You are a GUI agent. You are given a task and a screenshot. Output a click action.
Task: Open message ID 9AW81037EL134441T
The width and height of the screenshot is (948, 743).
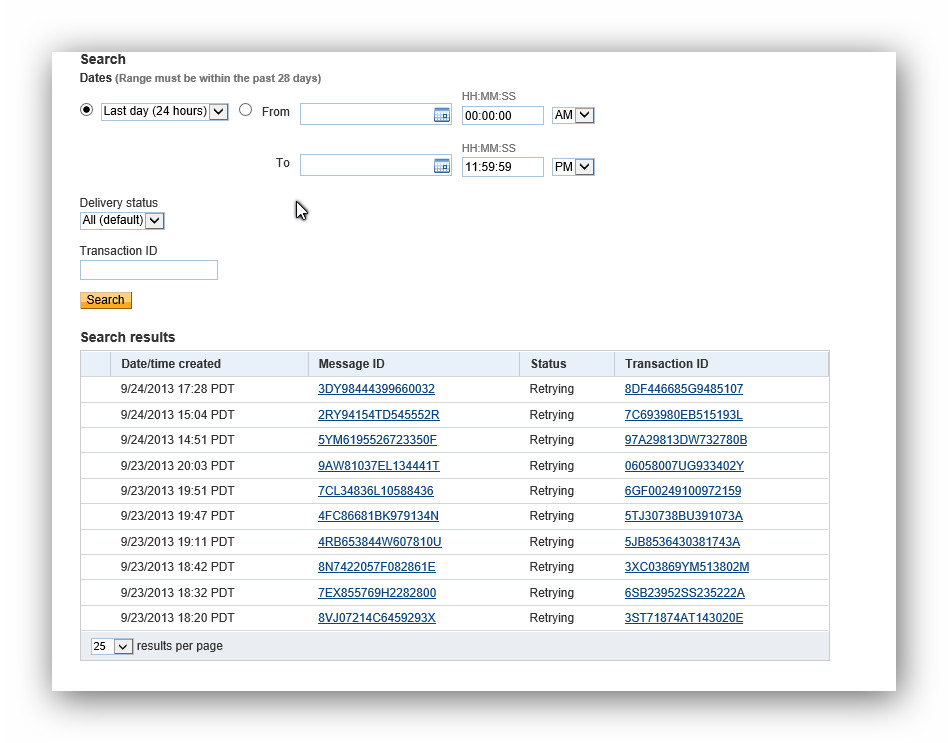pyautogui.click(x=378, y=466)
